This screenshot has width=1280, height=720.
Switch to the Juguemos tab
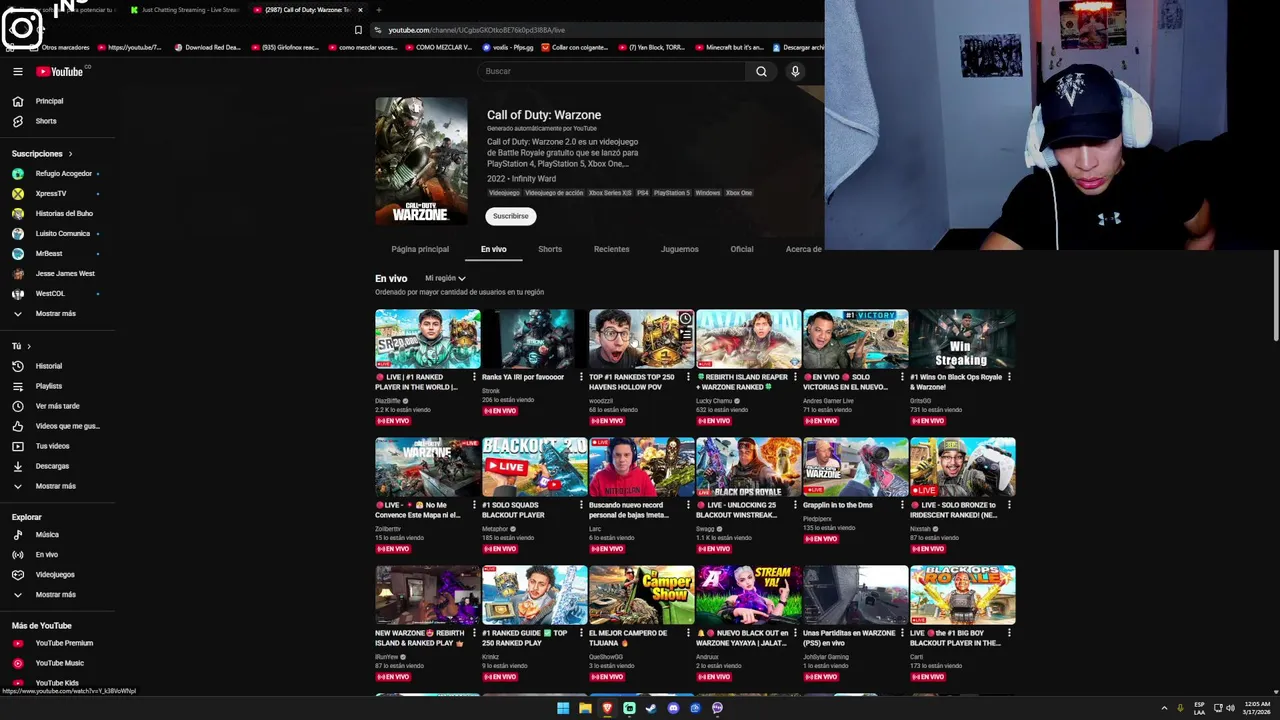click(x=680, y=249)
